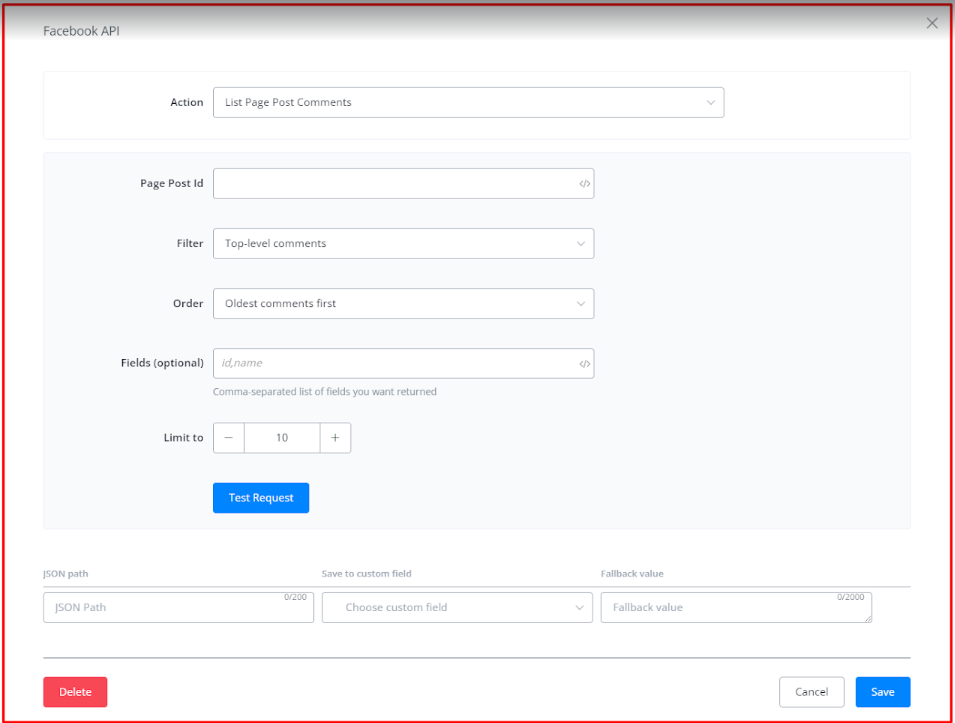This screenshot has width=955, height=723.
Task: Decrease the limit with minus button
Action: (x=229, y=438)
